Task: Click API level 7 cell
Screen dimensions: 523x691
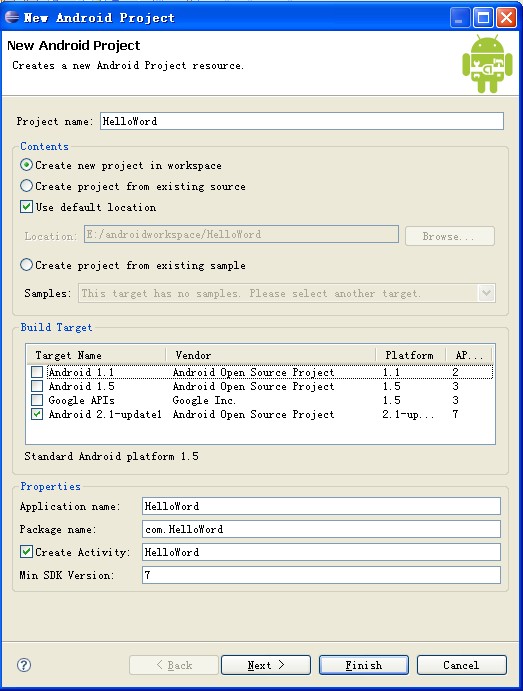Action: [456, 414]
